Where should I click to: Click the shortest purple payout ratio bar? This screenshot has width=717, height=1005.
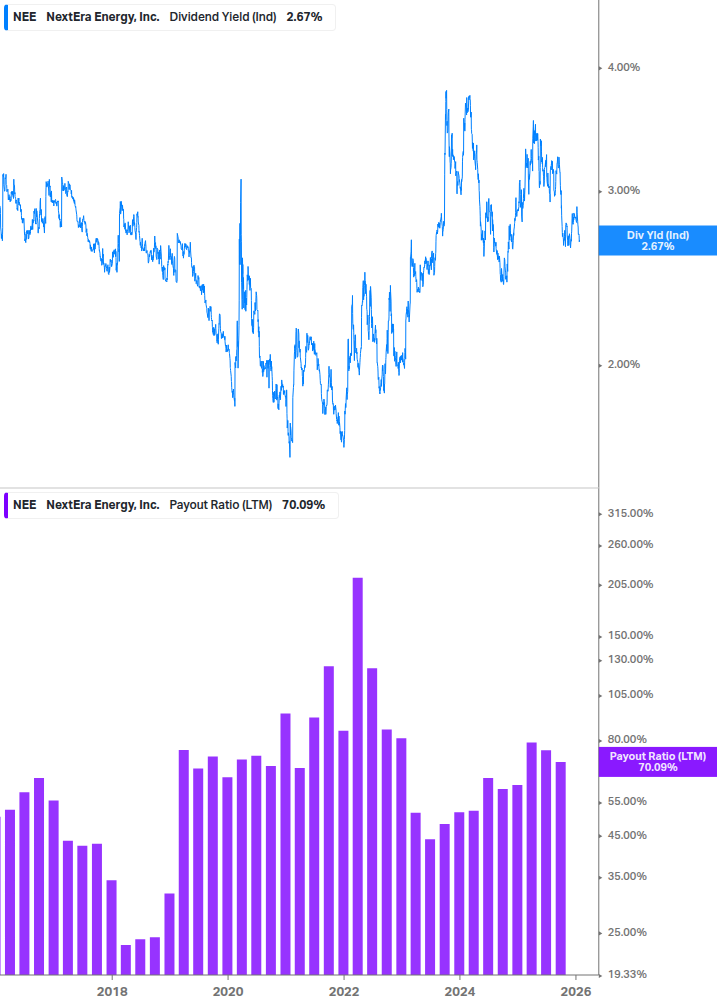click(x=126, y=959)
